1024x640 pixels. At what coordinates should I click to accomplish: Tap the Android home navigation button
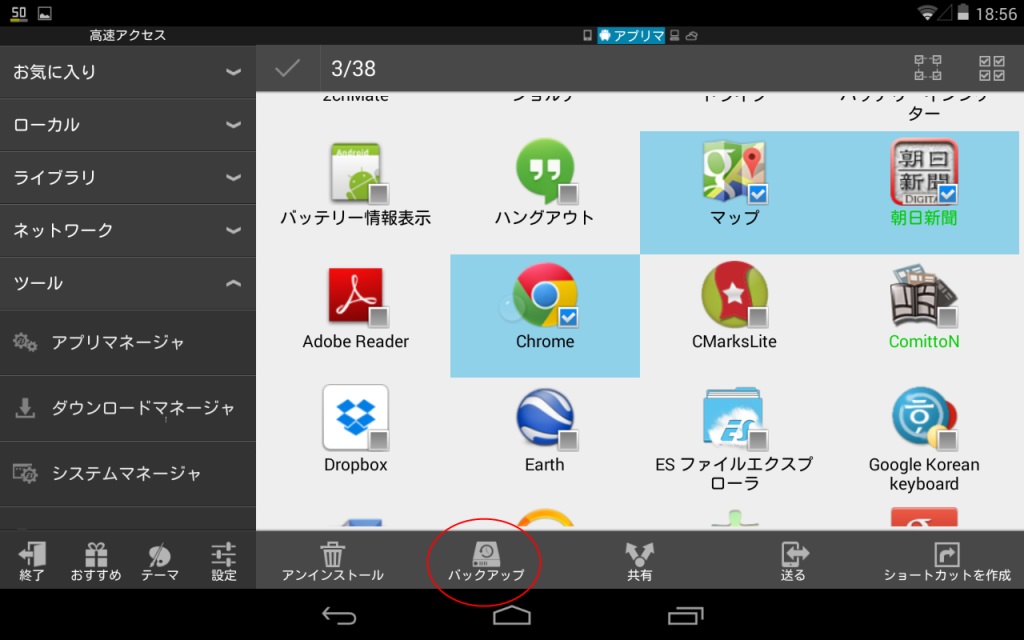coord(512,615)
